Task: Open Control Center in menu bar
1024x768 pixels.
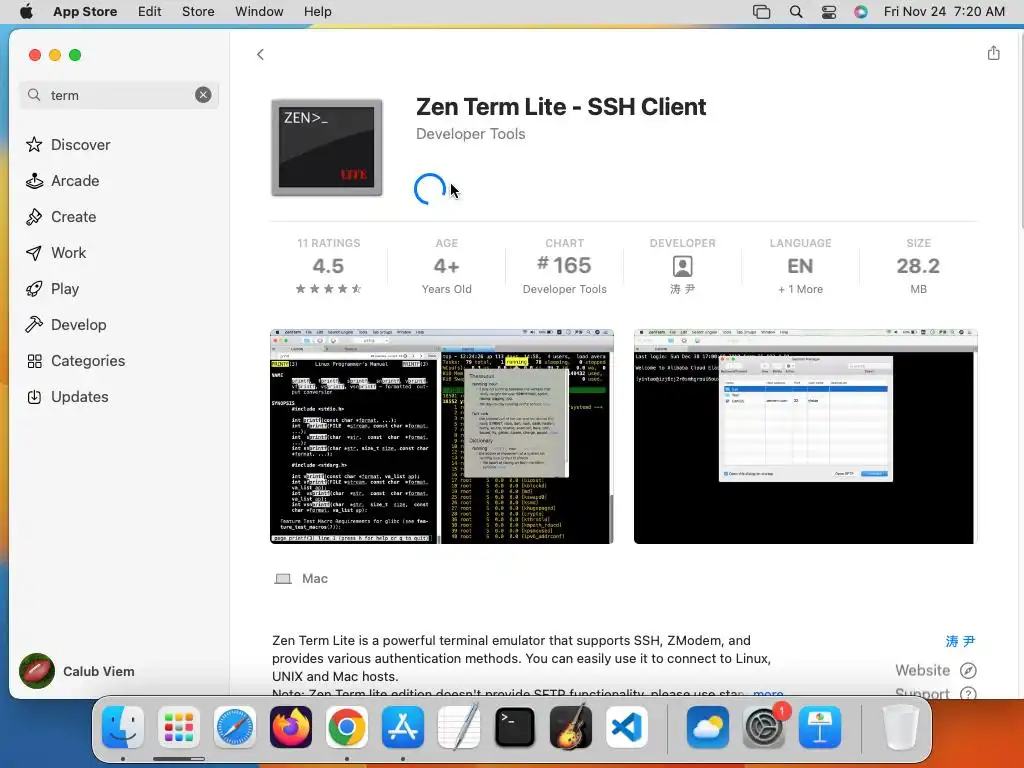Action: 829,11
